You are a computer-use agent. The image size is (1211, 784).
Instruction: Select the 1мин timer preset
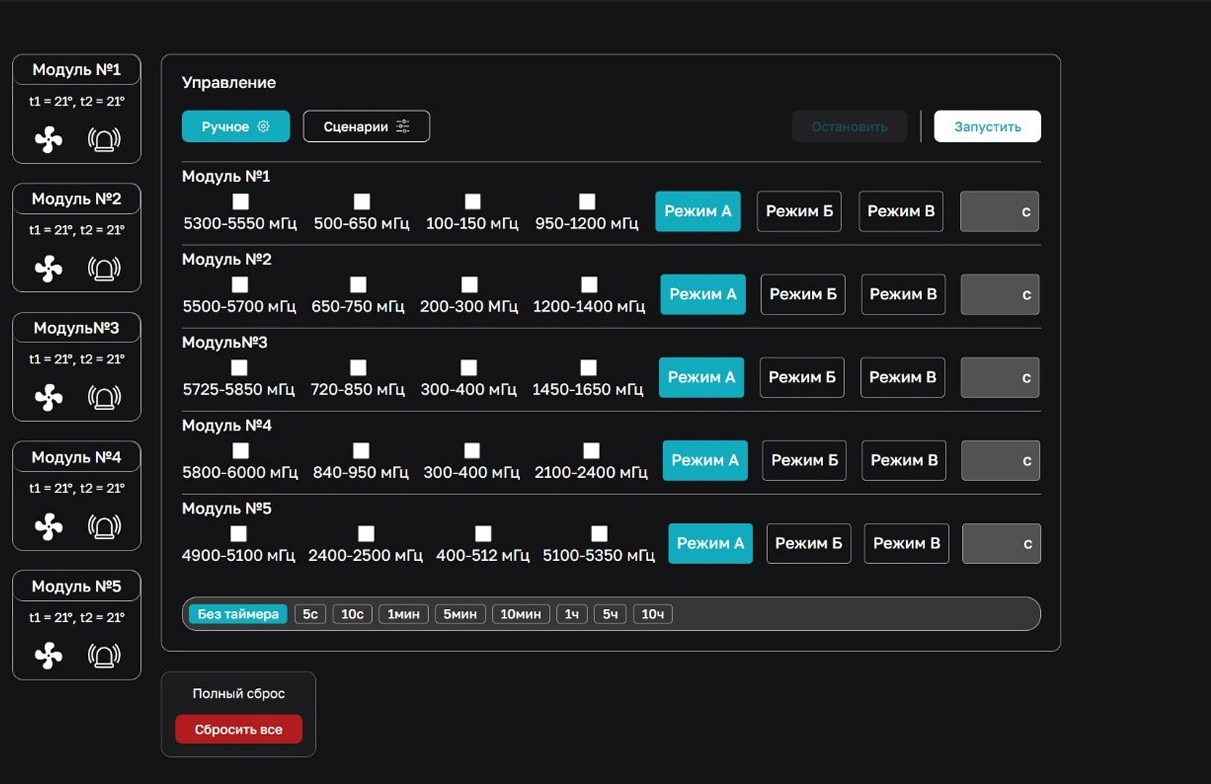point(403,614)
